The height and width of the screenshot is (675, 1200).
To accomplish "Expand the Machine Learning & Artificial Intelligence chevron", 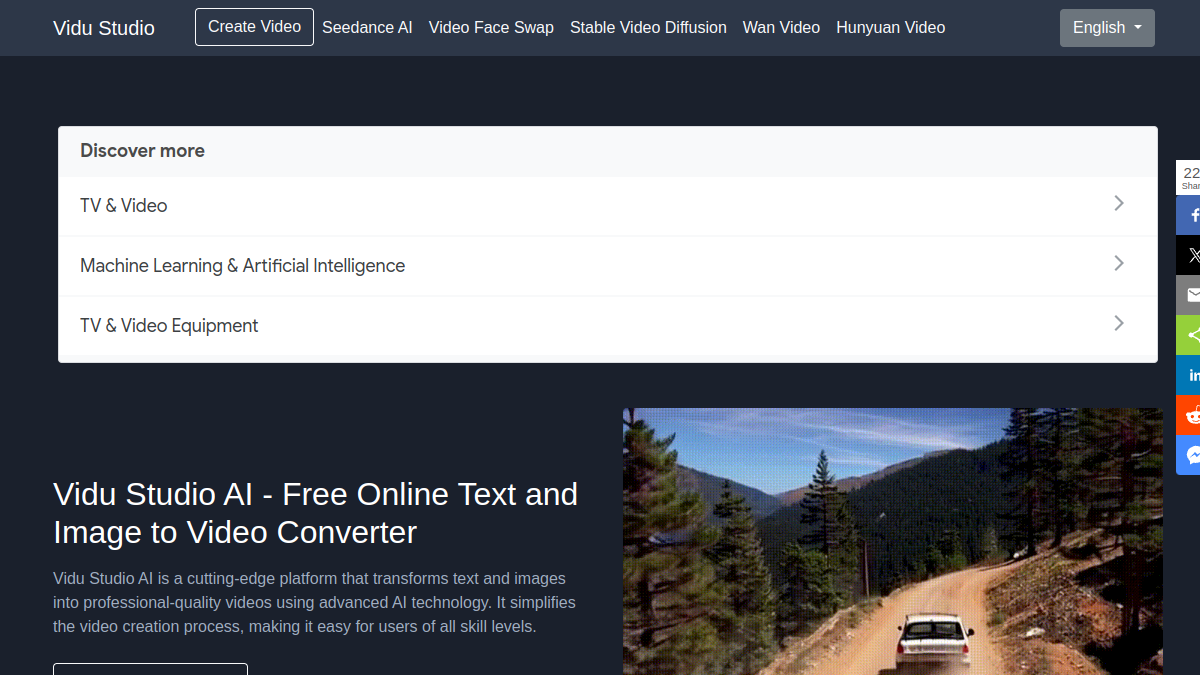I will [1119, 264].
